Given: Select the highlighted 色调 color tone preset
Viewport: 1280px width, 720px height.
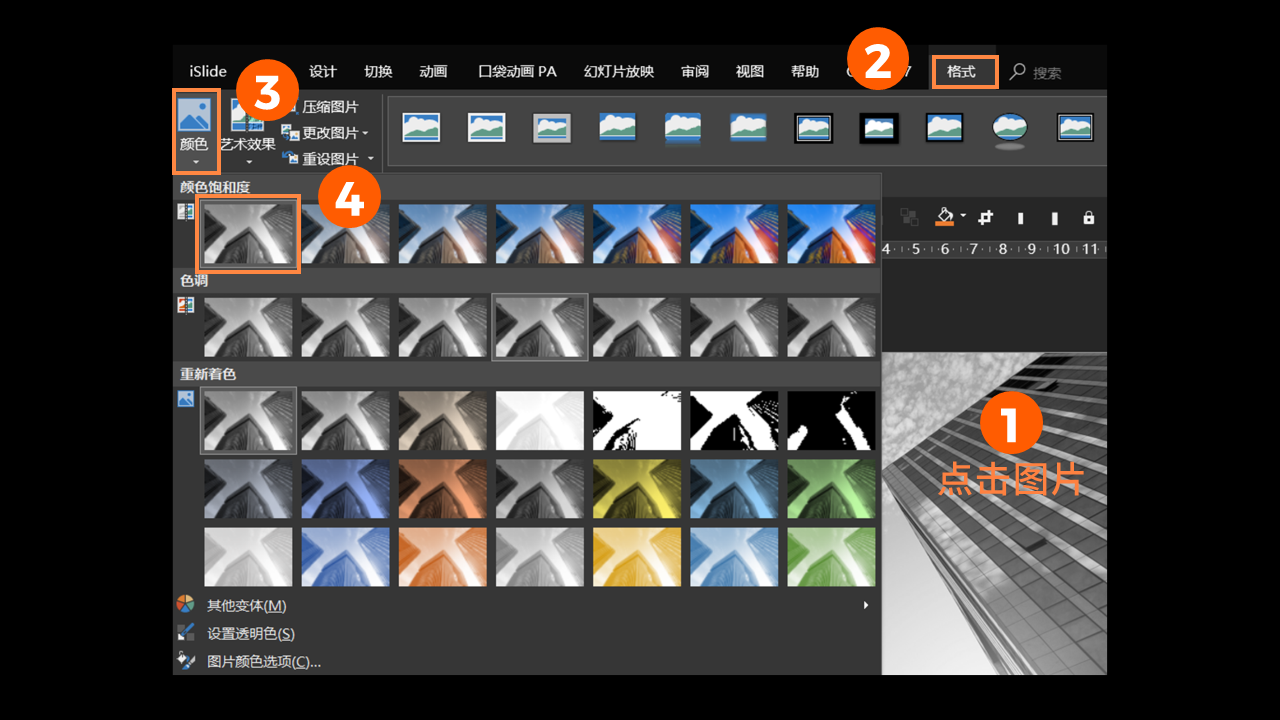Looking at the screenshot, I should (x=540, y=327).
